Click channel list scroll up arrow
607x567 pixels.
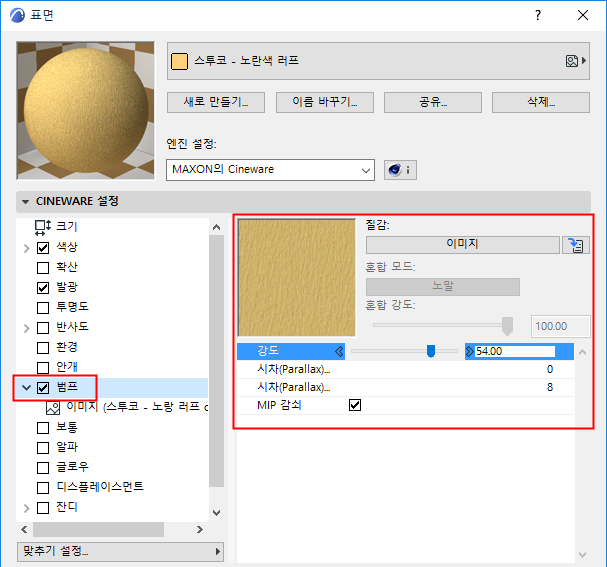tap(217, 227)
